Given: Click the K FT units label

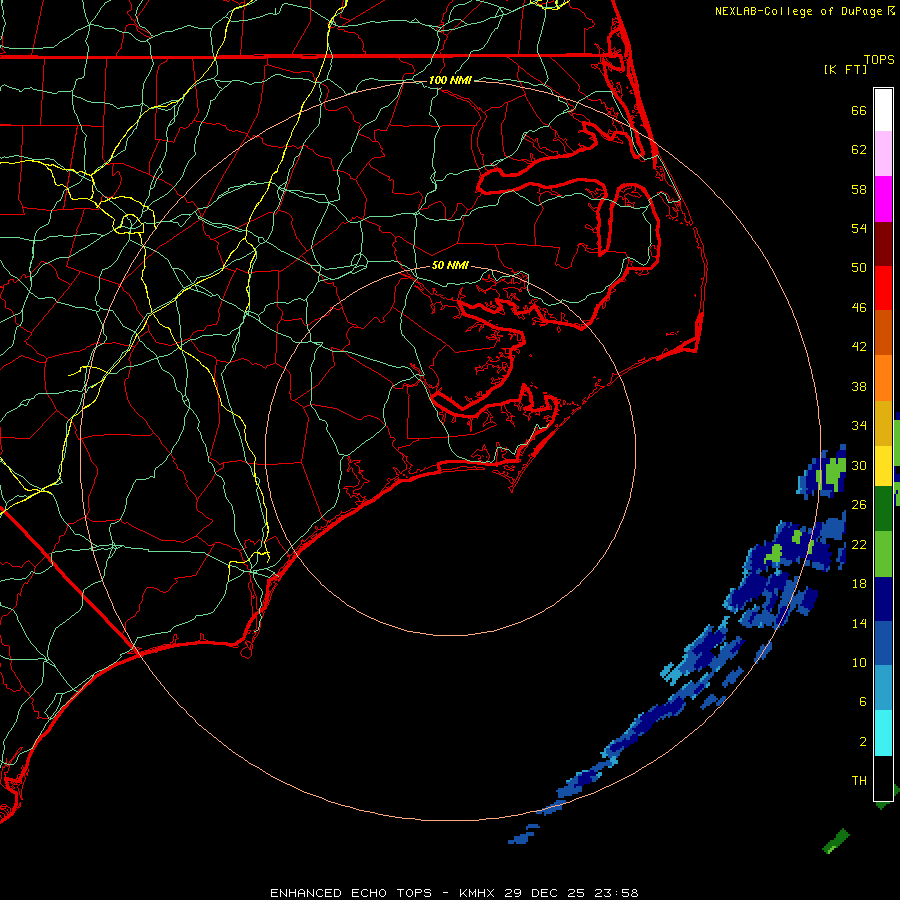Looking at the screenshot, I should pos(845,69).
